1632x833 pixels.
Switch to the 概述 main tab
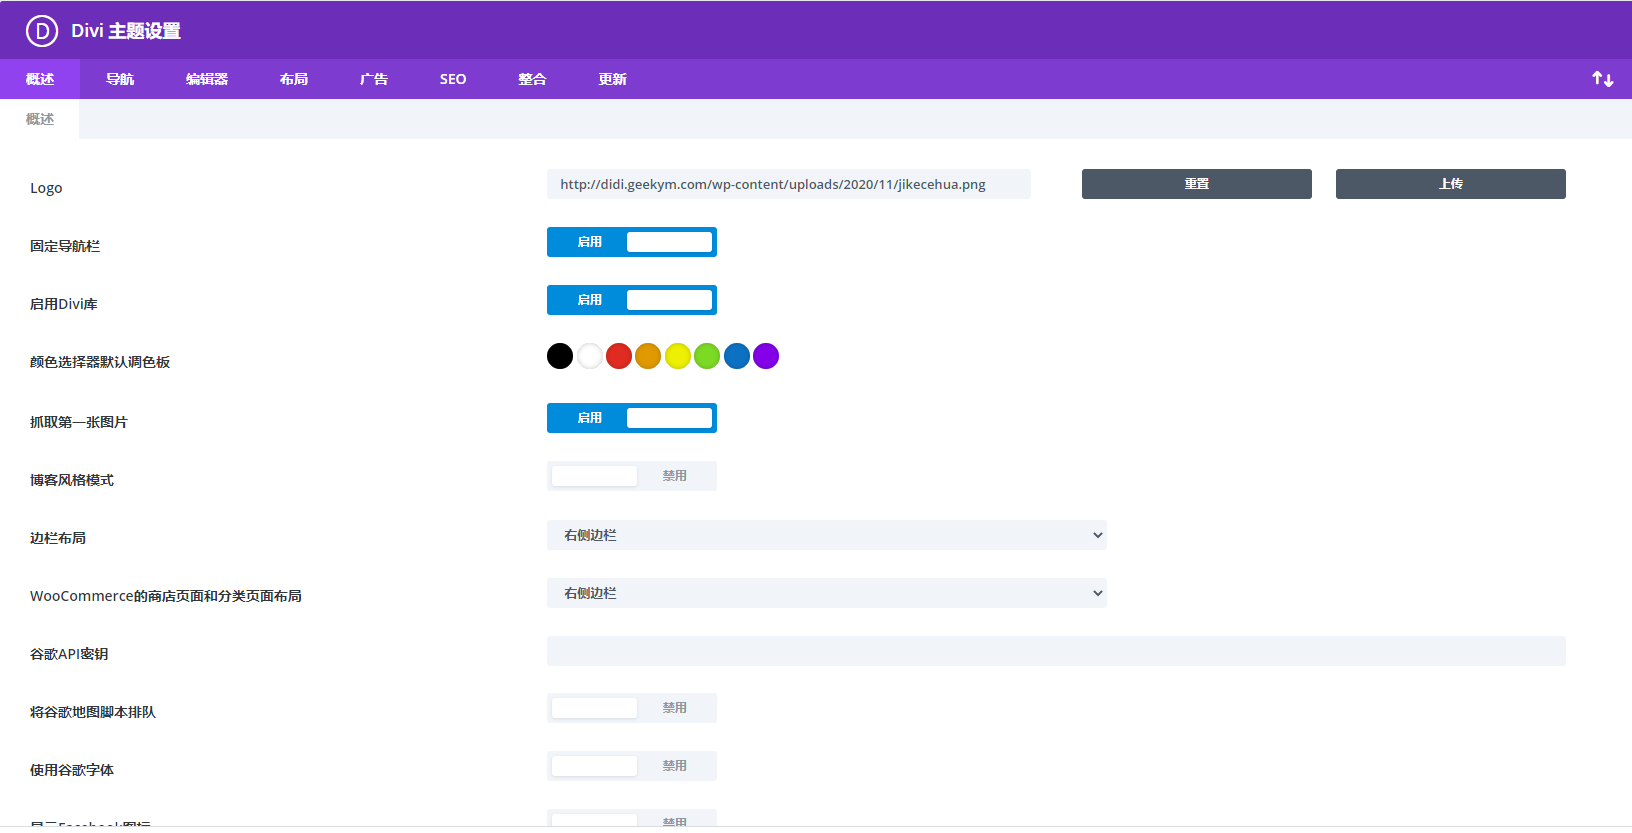click(x=40, y=79)
